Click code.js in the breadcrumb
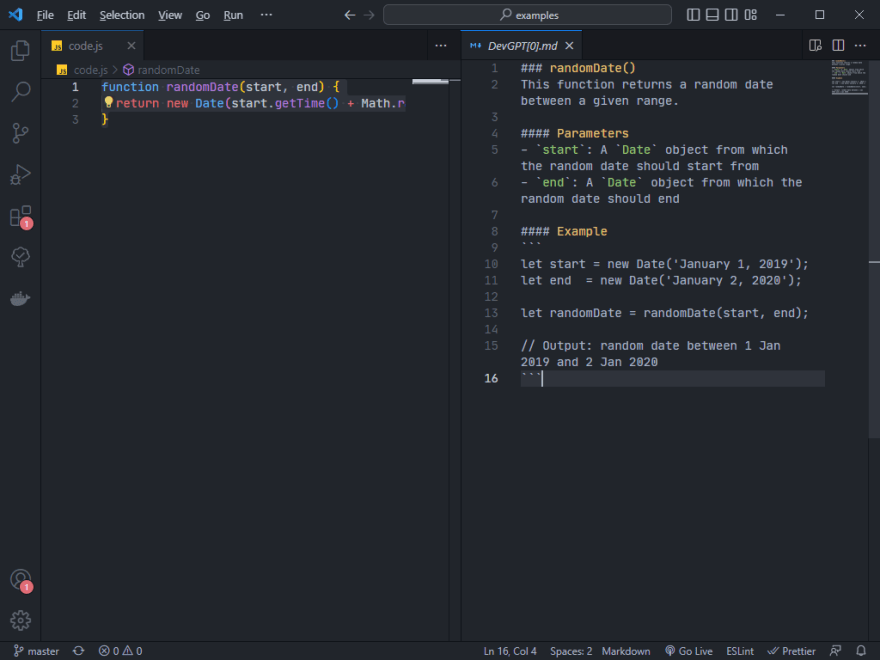Viewport: 880px width, 660px height. [90, 70]
